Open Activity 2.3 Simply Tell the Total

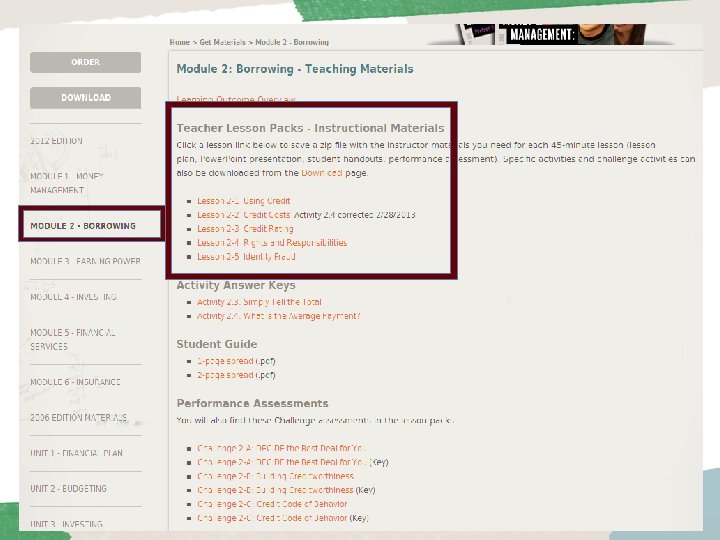[259, 302]
